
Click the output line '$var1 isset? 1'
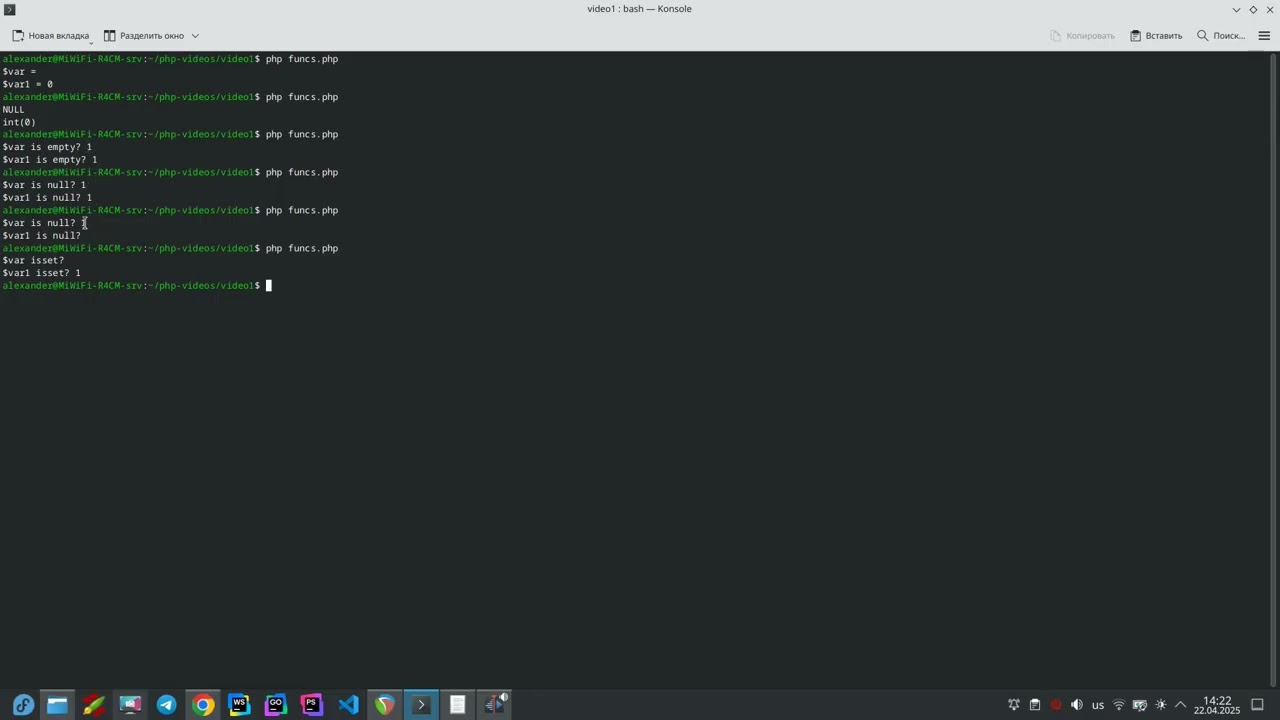(x=42, y=273)
